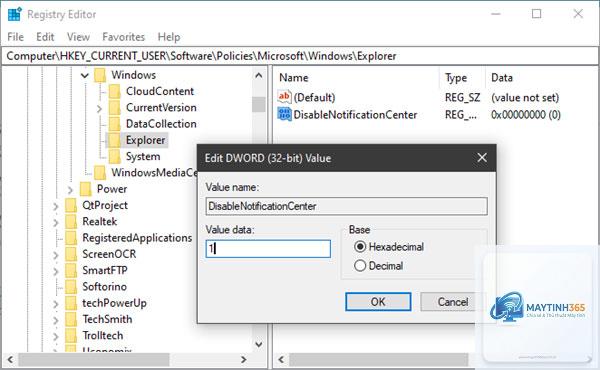600x370 pixels.
Task: Expand the techPowerUp tree node
Action: [x=56, y=304]
